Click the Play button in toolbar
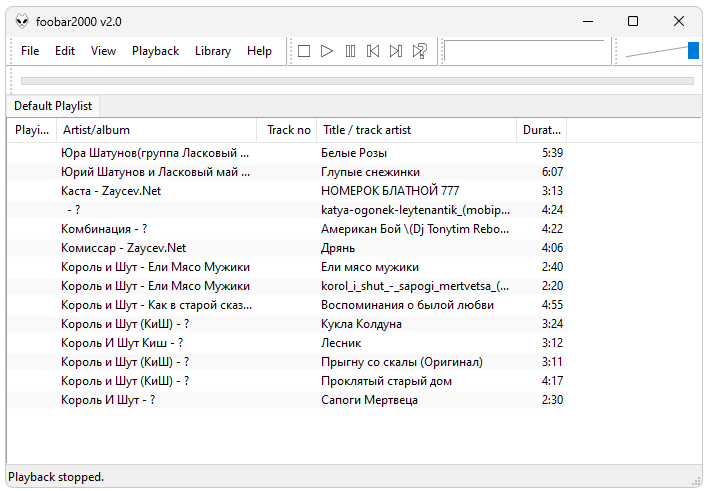Screen dimensions: 707x491 click(x=327, y=51)
